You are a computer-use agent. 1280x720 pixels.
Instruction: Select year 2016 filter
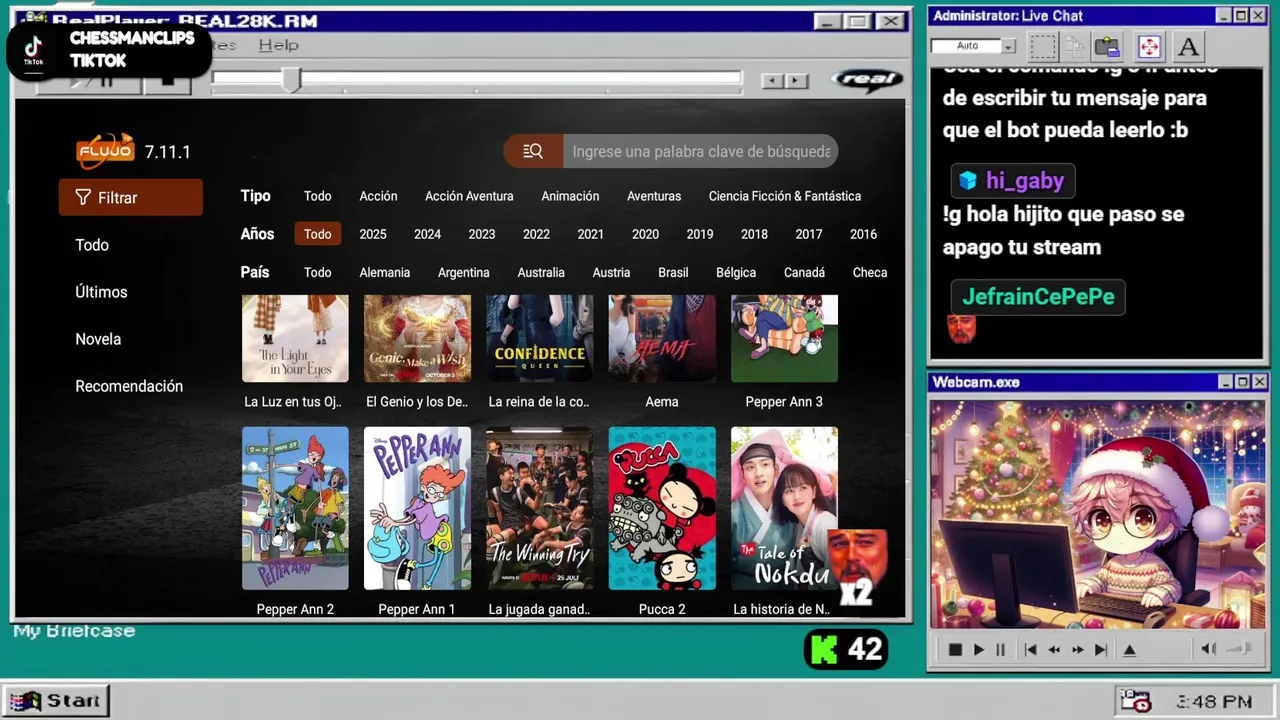coord(864,234)
